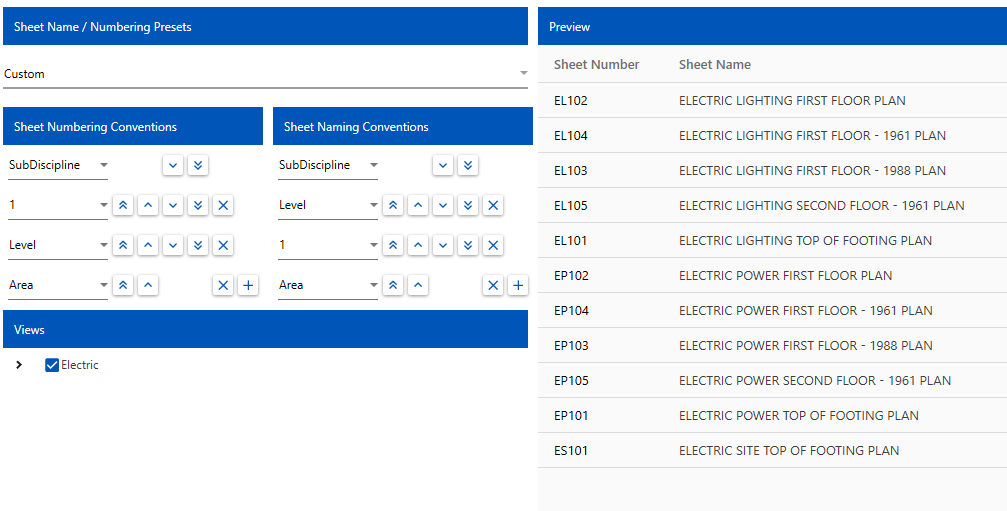Move numbering Area row to top
1007x511 pixels.
[x=123, y=285]
